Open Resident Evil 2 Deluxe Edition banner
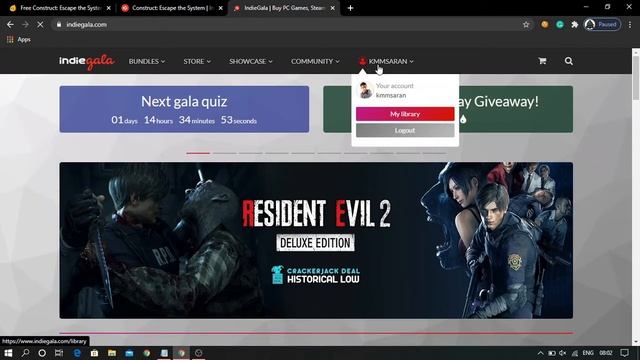640x360 pixels. coord(316,240)
